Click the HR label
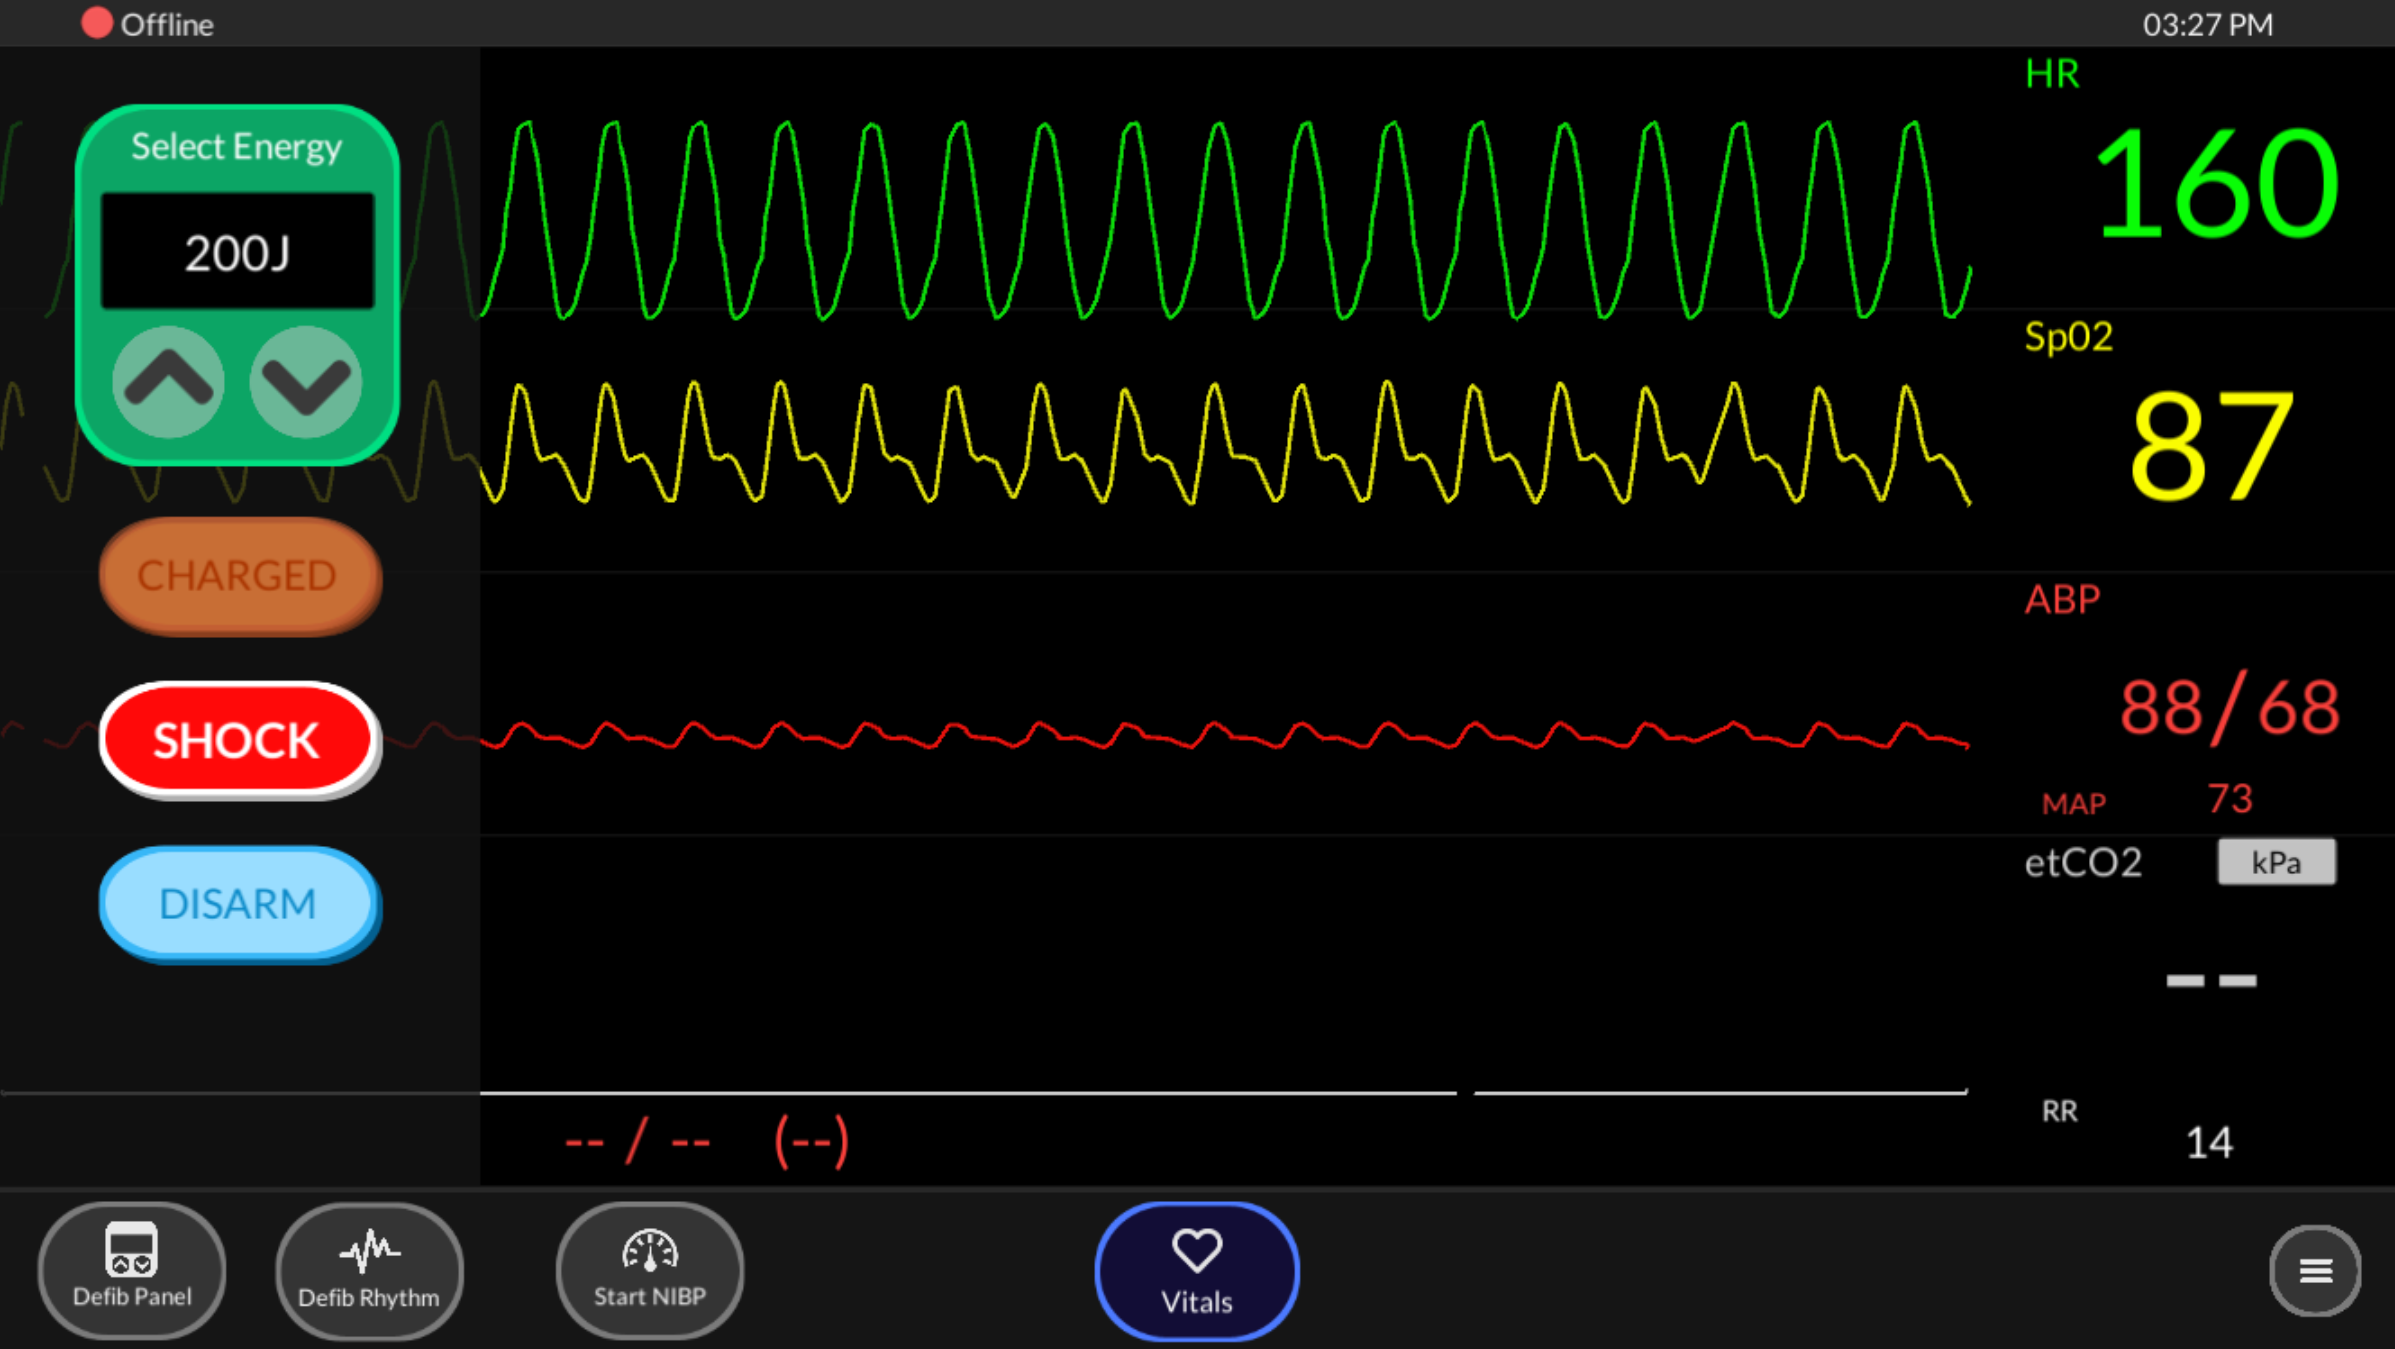2395x1349 pixels. [2052, 74]
